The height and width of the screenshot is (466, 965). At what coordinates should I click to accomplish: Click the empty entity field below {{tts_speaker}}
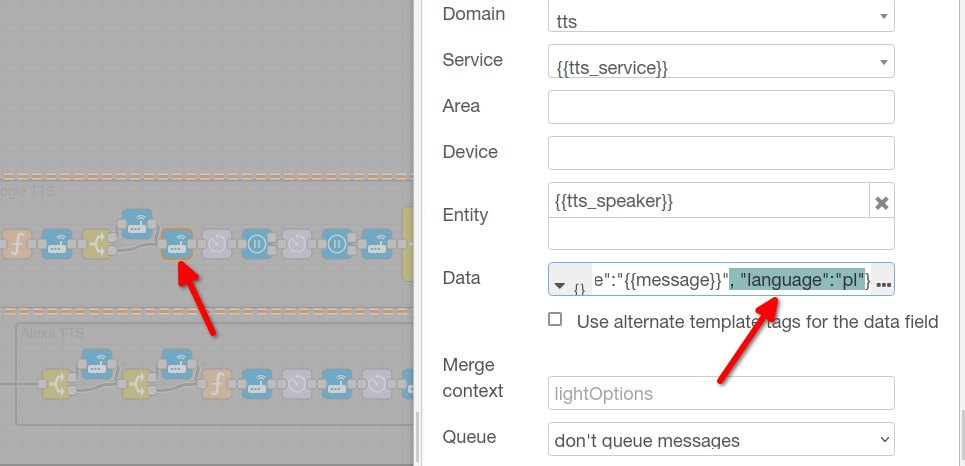coord(721,233)
